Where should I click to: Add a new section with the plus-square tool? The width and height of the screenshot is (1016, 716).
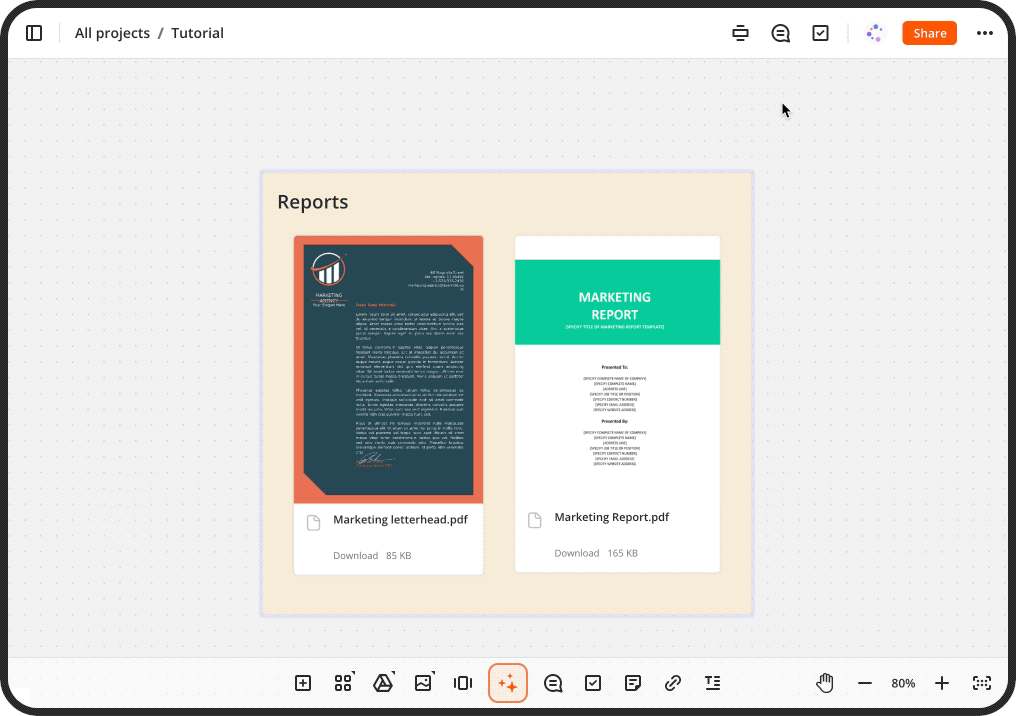303,683
